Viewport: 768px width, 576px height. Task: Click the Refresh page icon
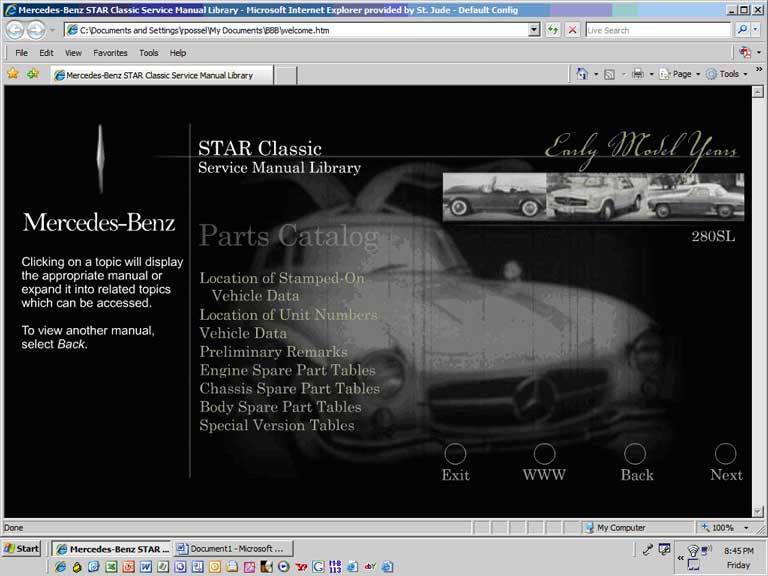[552, 30]
